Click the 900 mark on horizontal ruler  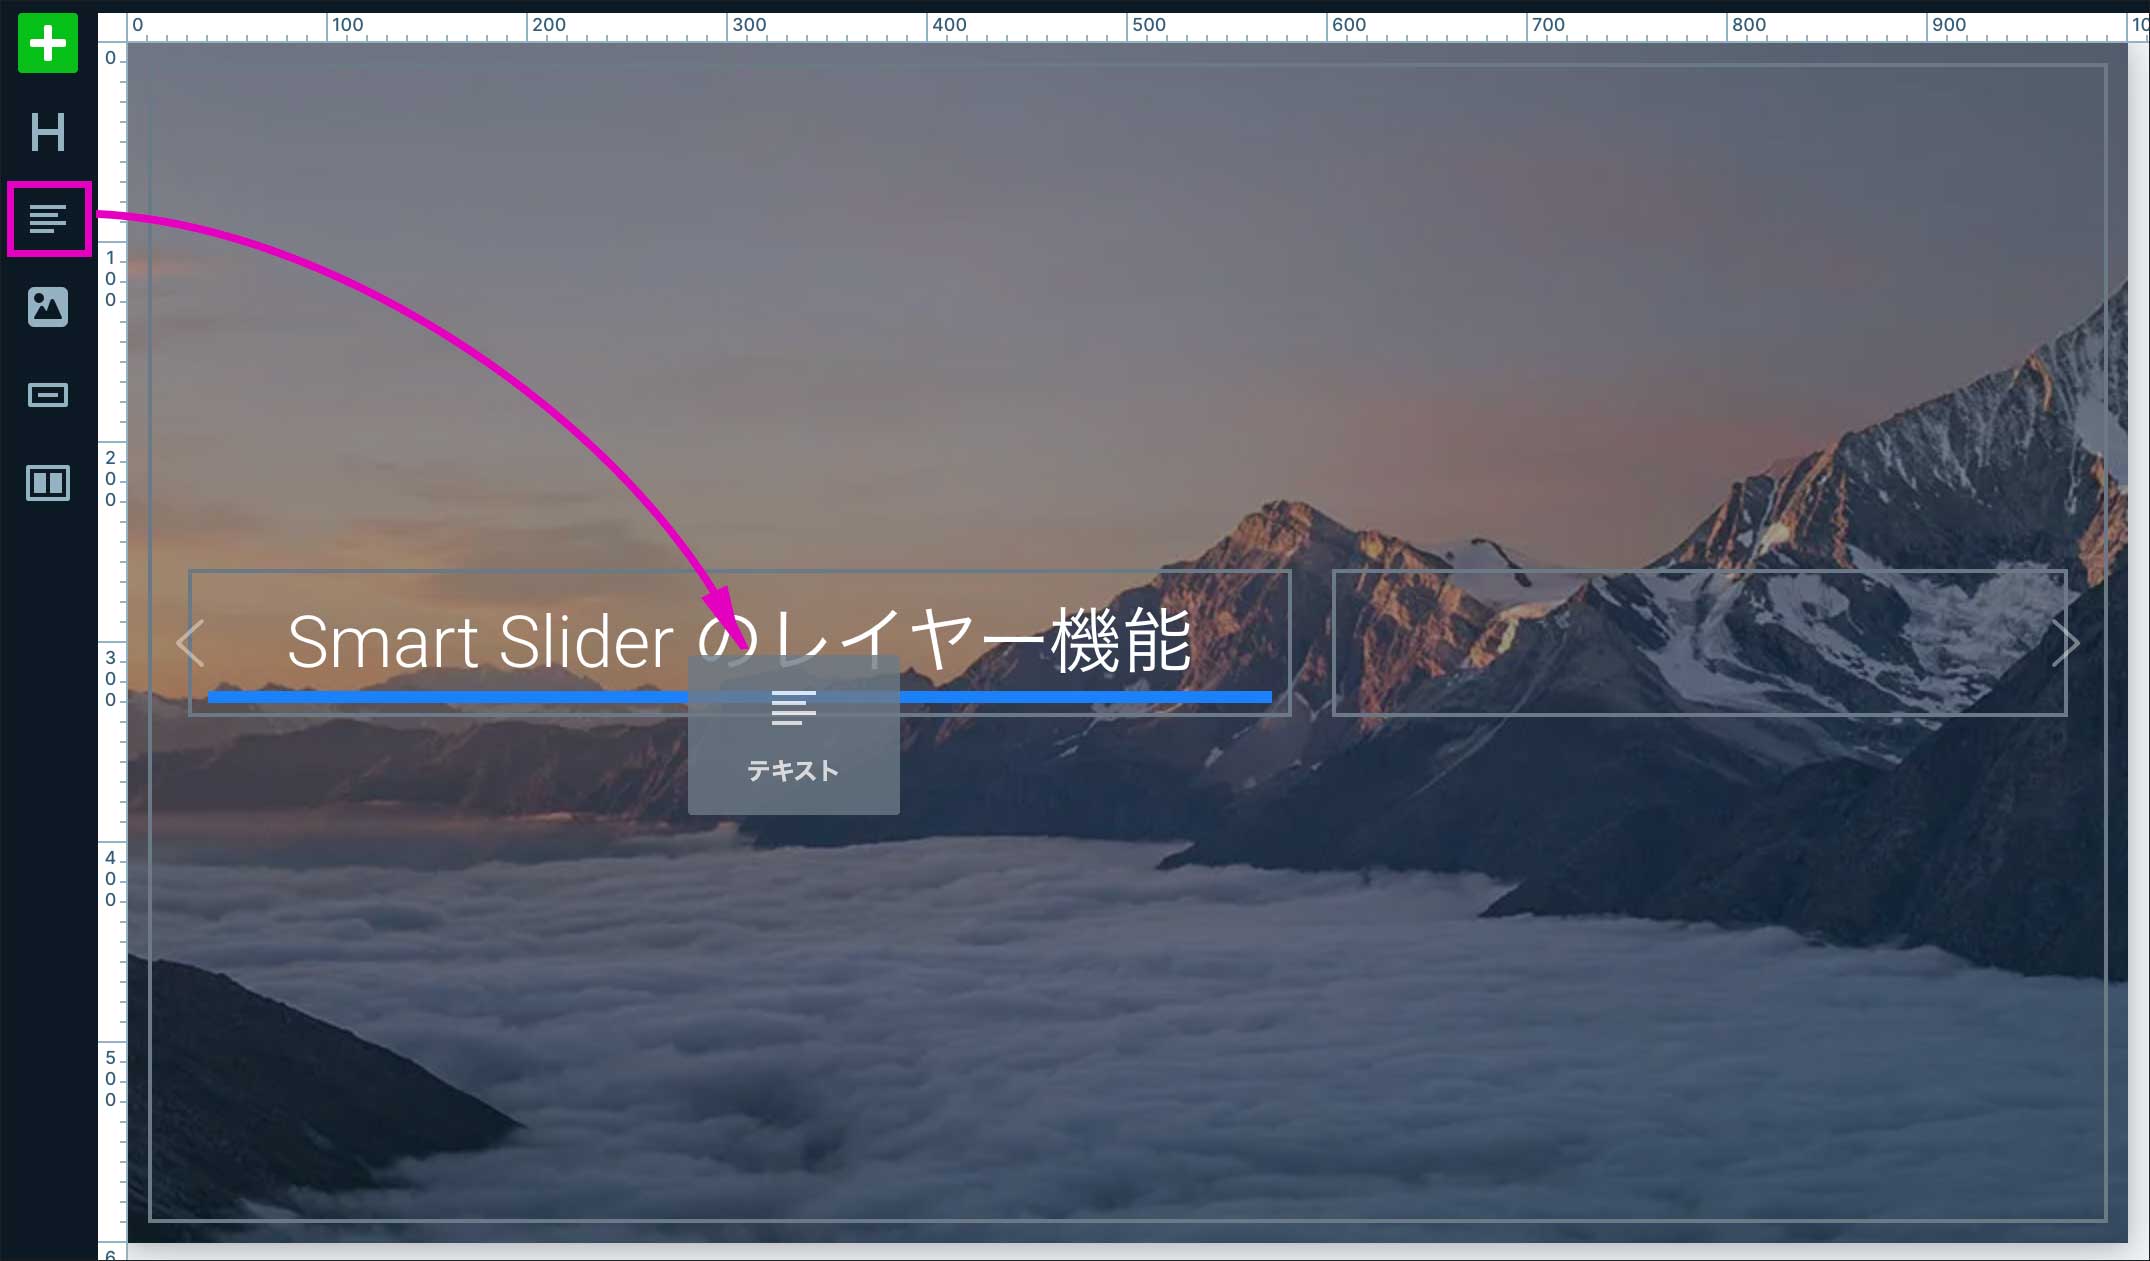pyautogui.click(x=1948, y=25)
